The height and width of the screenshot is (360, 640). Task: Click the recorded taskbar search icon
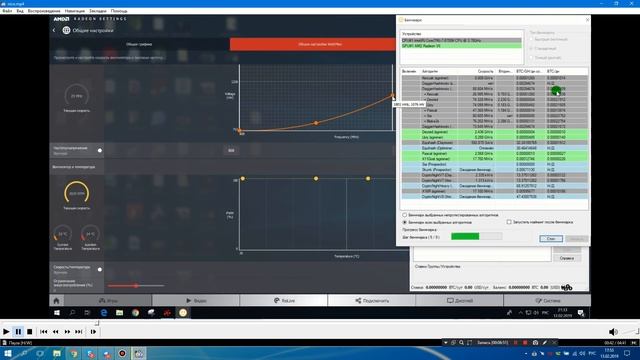[72, 313]
